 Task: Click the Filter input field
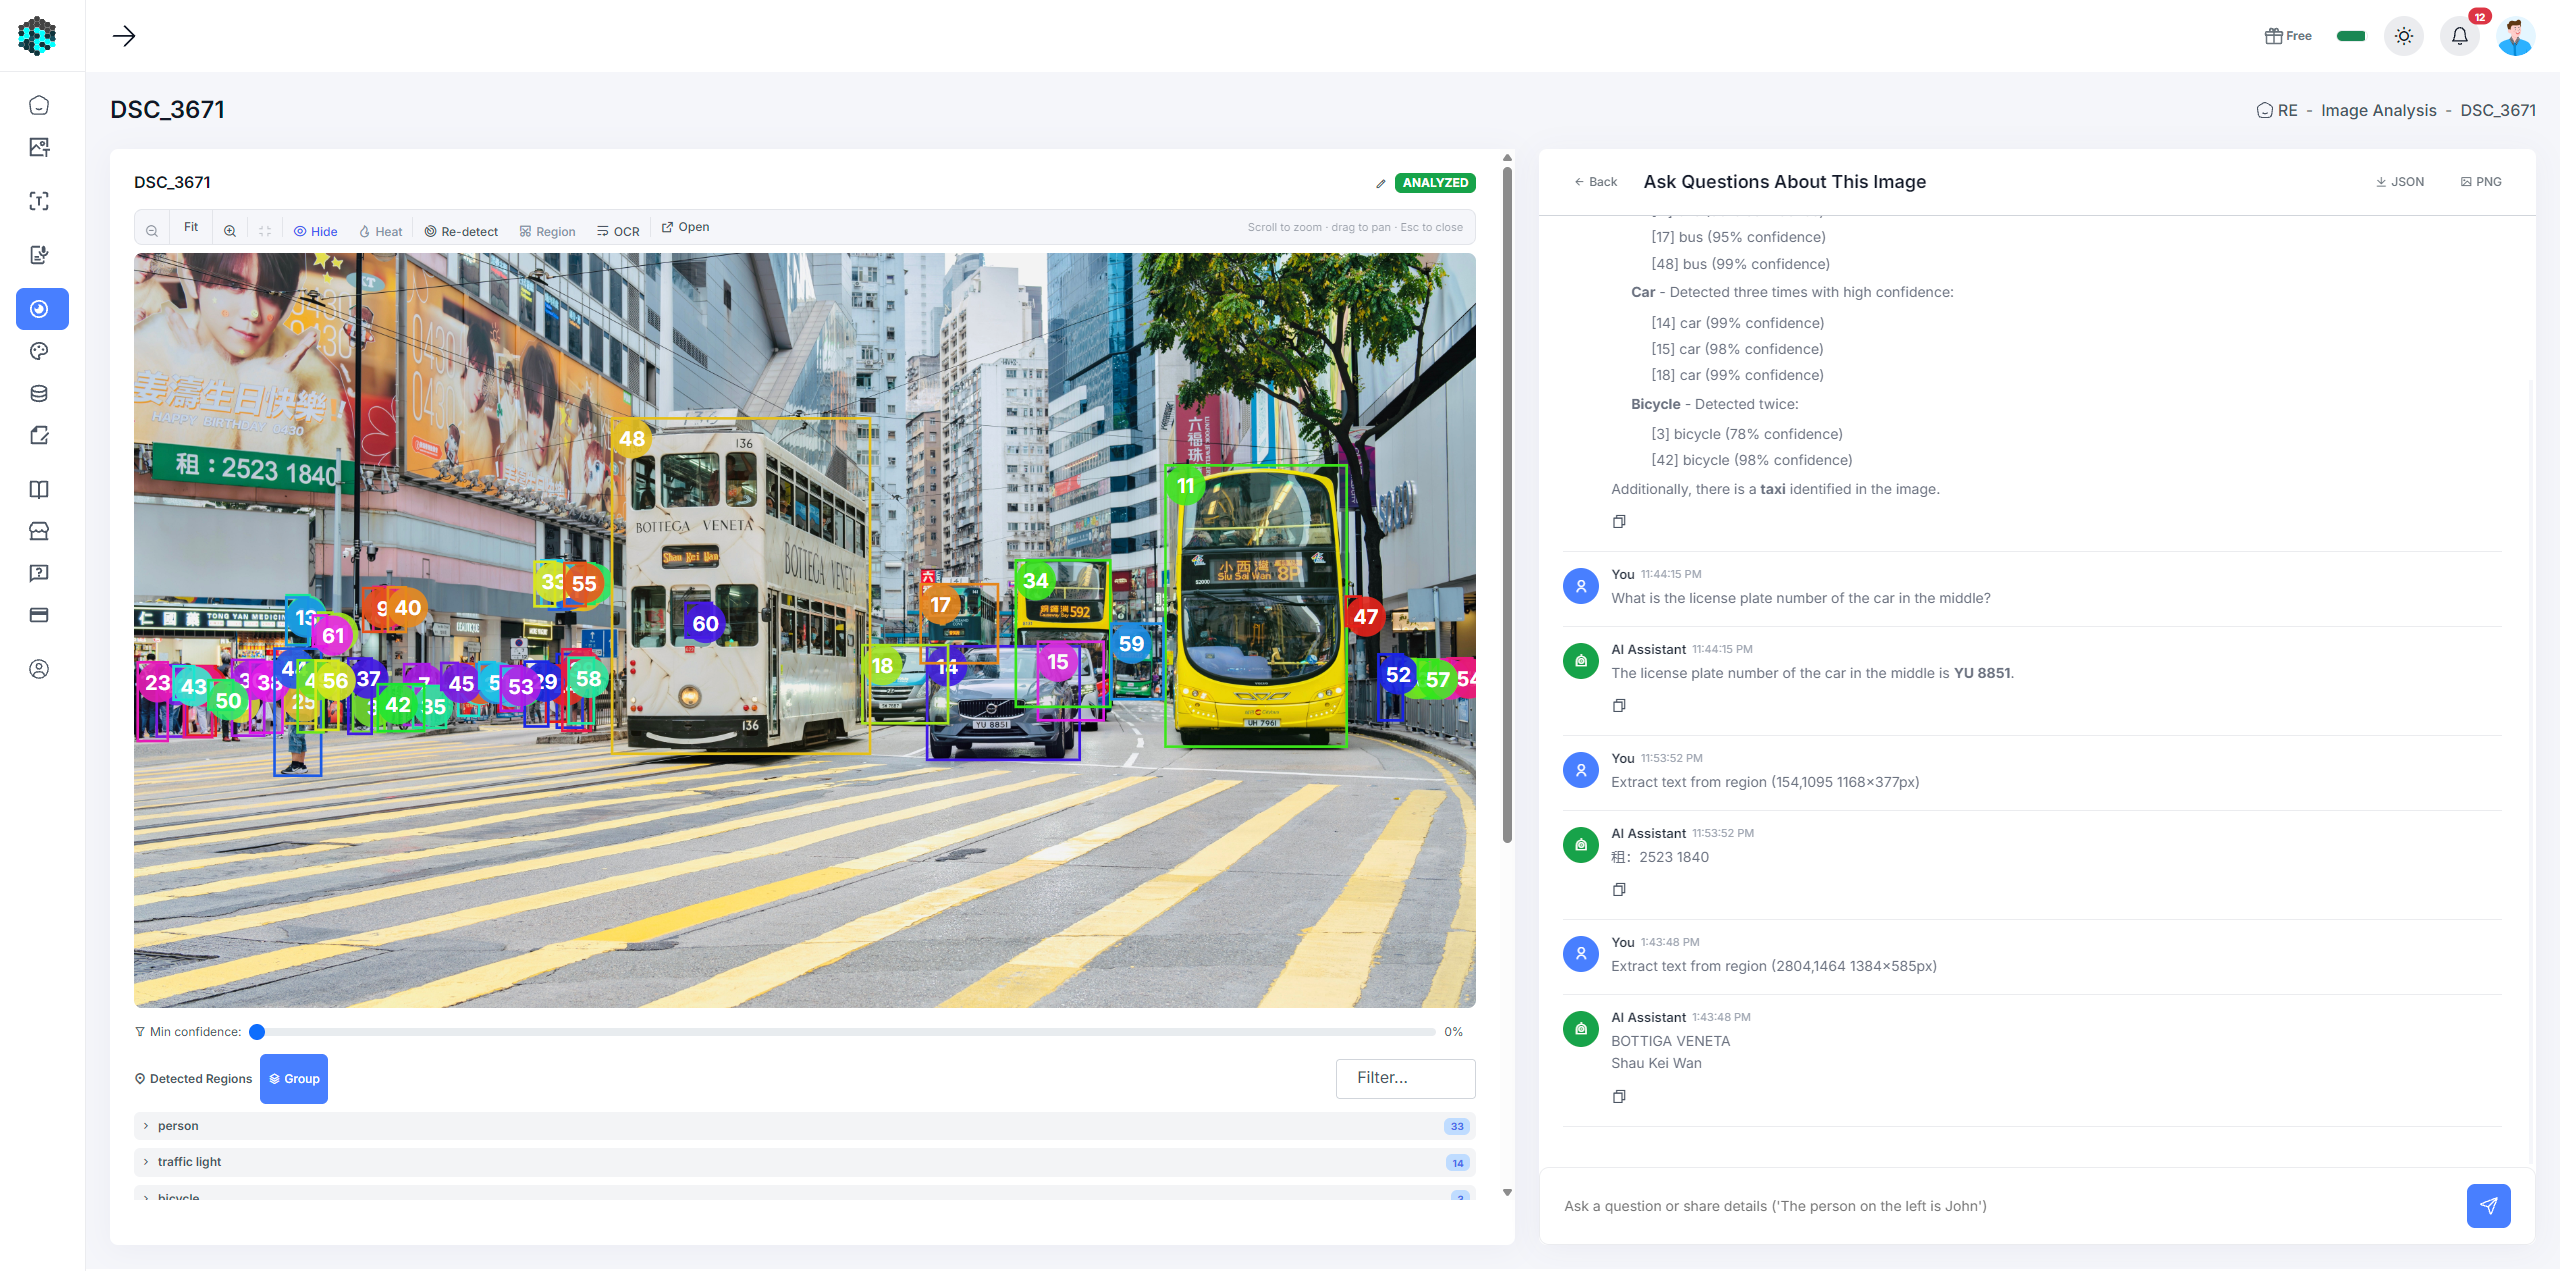[x=1405, y=1078]
